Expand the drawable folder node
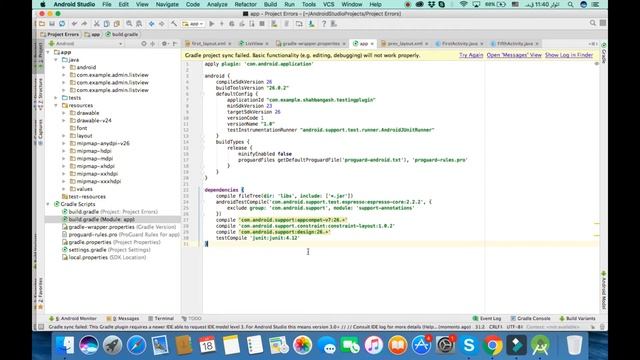 click(64, 113)
